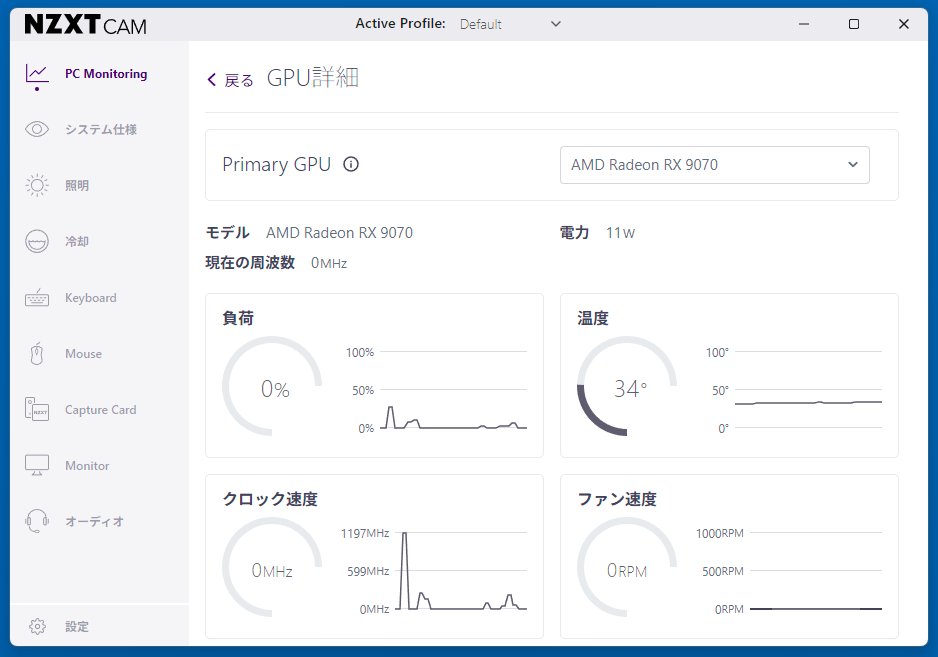
Task: Click the back chevron arrow
Action: tap(211, 80)
